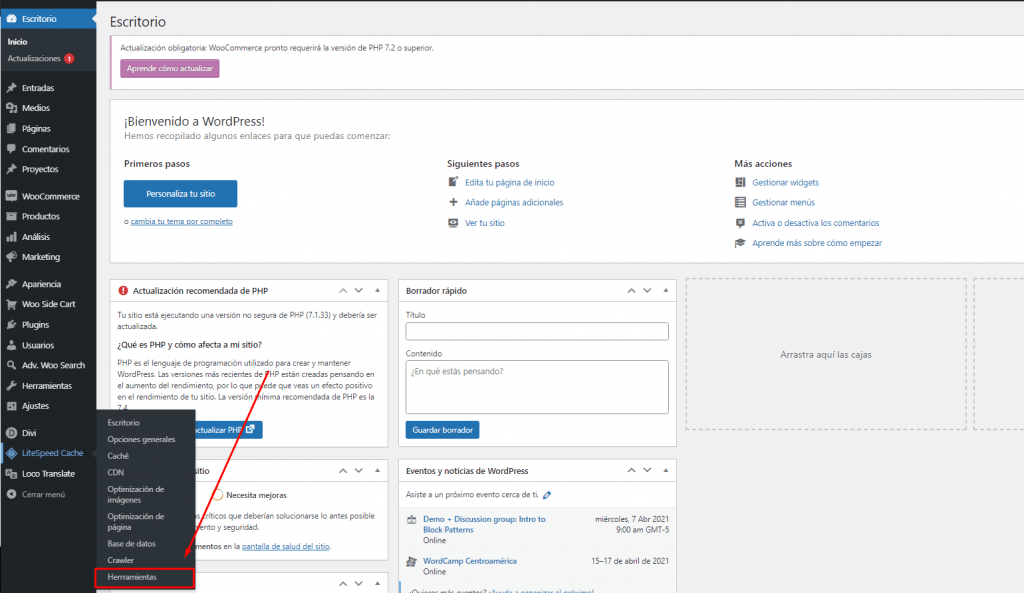
Task: Click the Productos box icon
Action: tap(12, 216)
